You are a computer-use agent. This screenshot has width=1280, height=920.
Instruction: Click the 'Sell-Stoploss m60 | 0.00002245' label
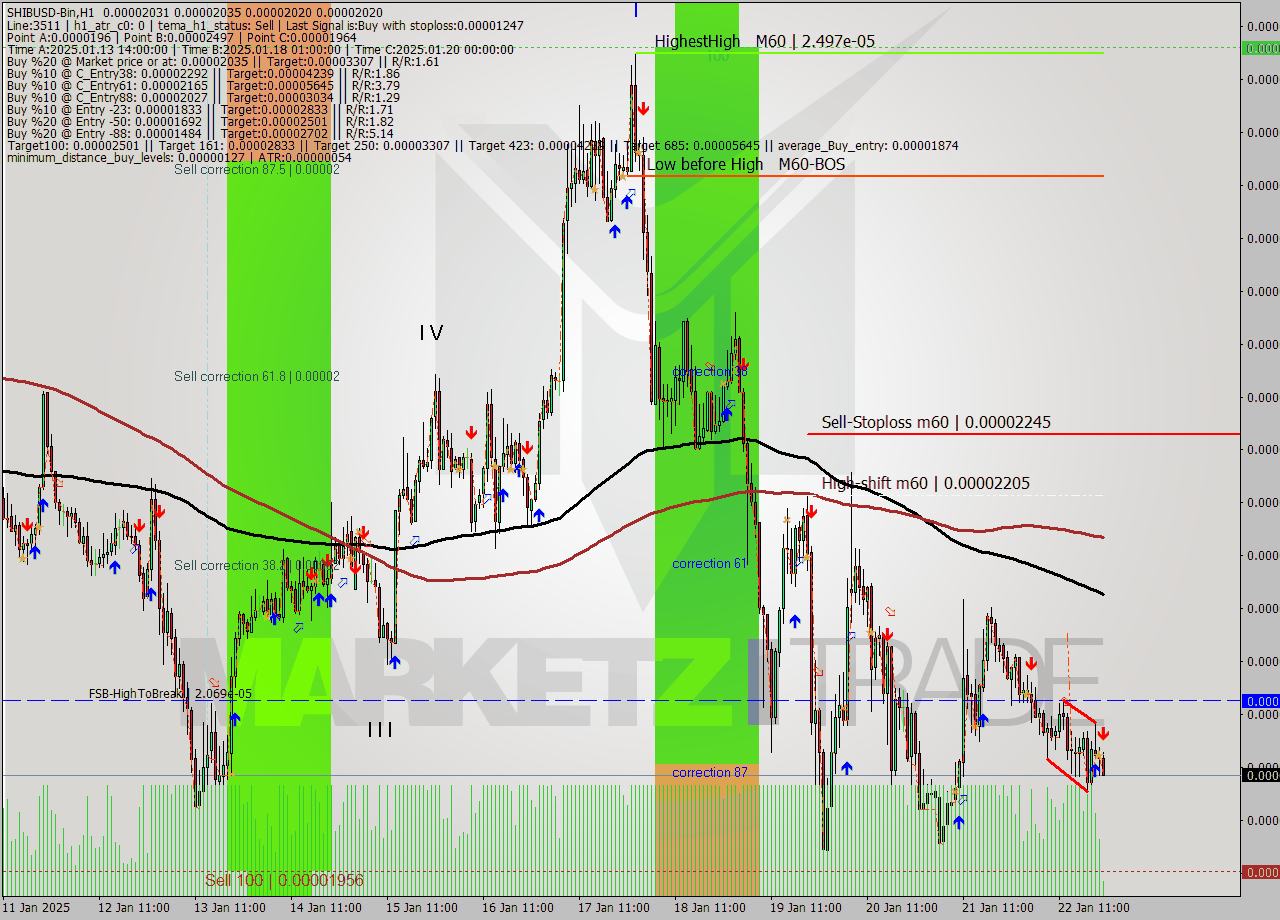(x=936, y=422)
